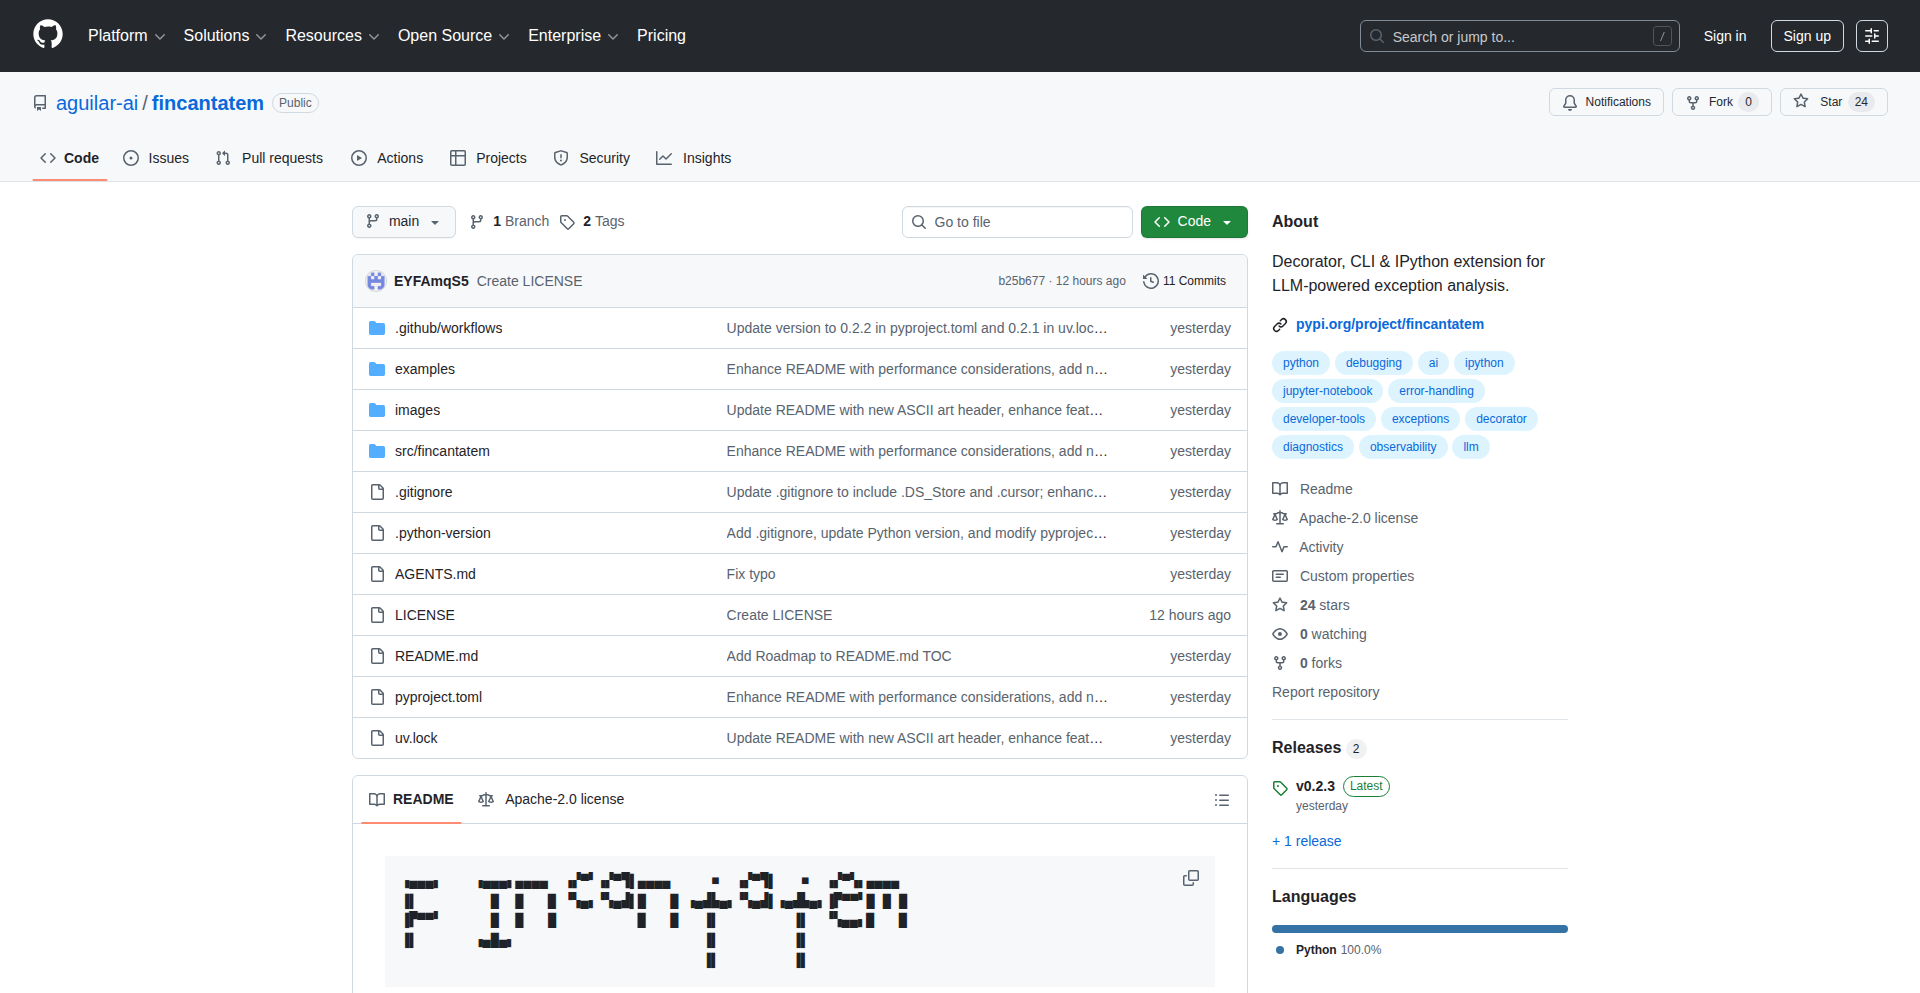Click the star icon next to 24 stars
1920x993 pixels.
(x=1280, y=605)
